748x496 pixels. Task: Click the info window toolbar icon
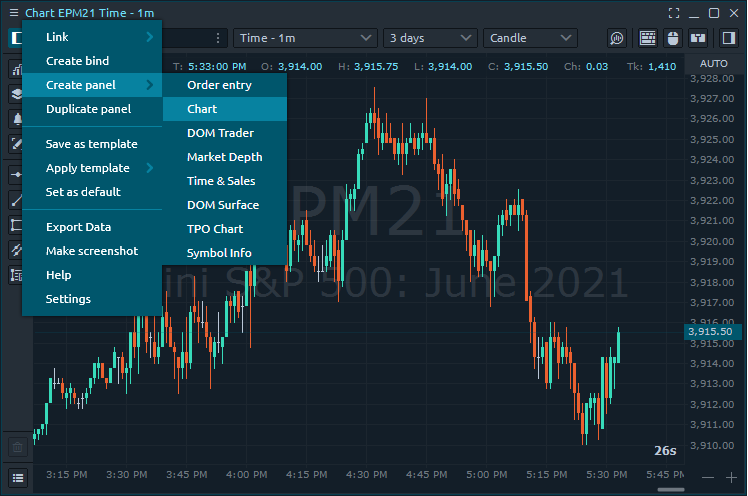[x=699, y=38]
